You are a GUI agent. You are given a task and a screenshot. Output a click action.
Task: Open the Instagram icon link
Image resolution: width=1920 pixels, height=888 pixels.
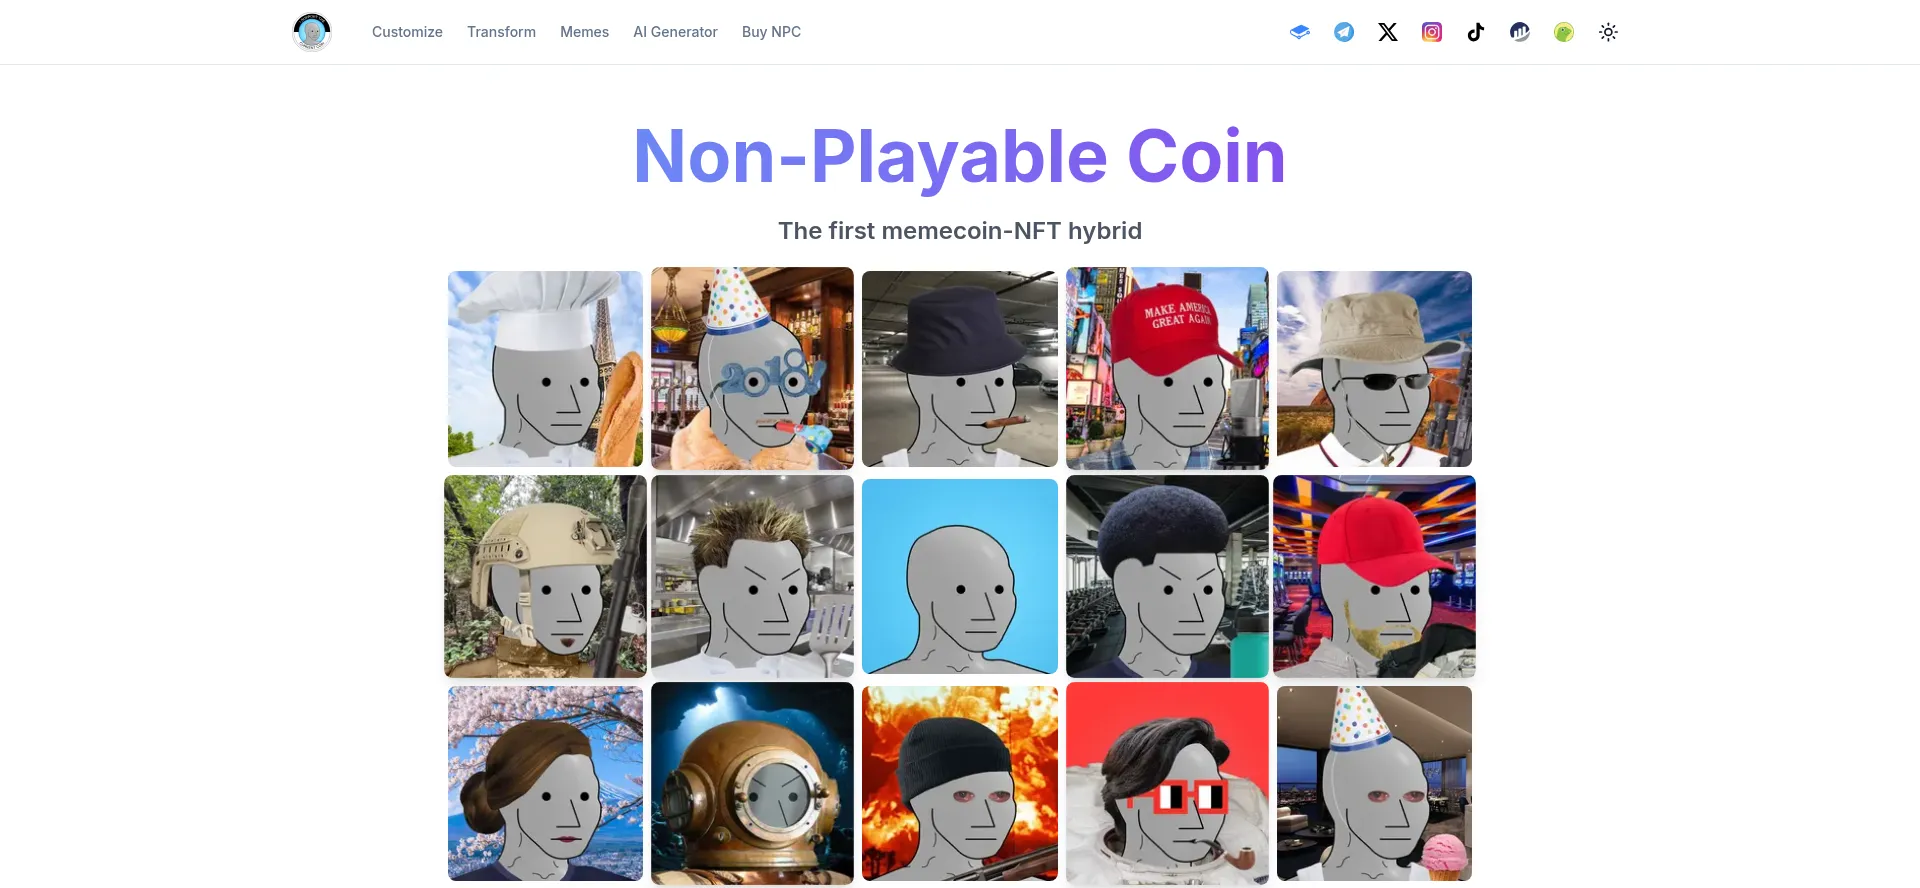[1432, 32]
